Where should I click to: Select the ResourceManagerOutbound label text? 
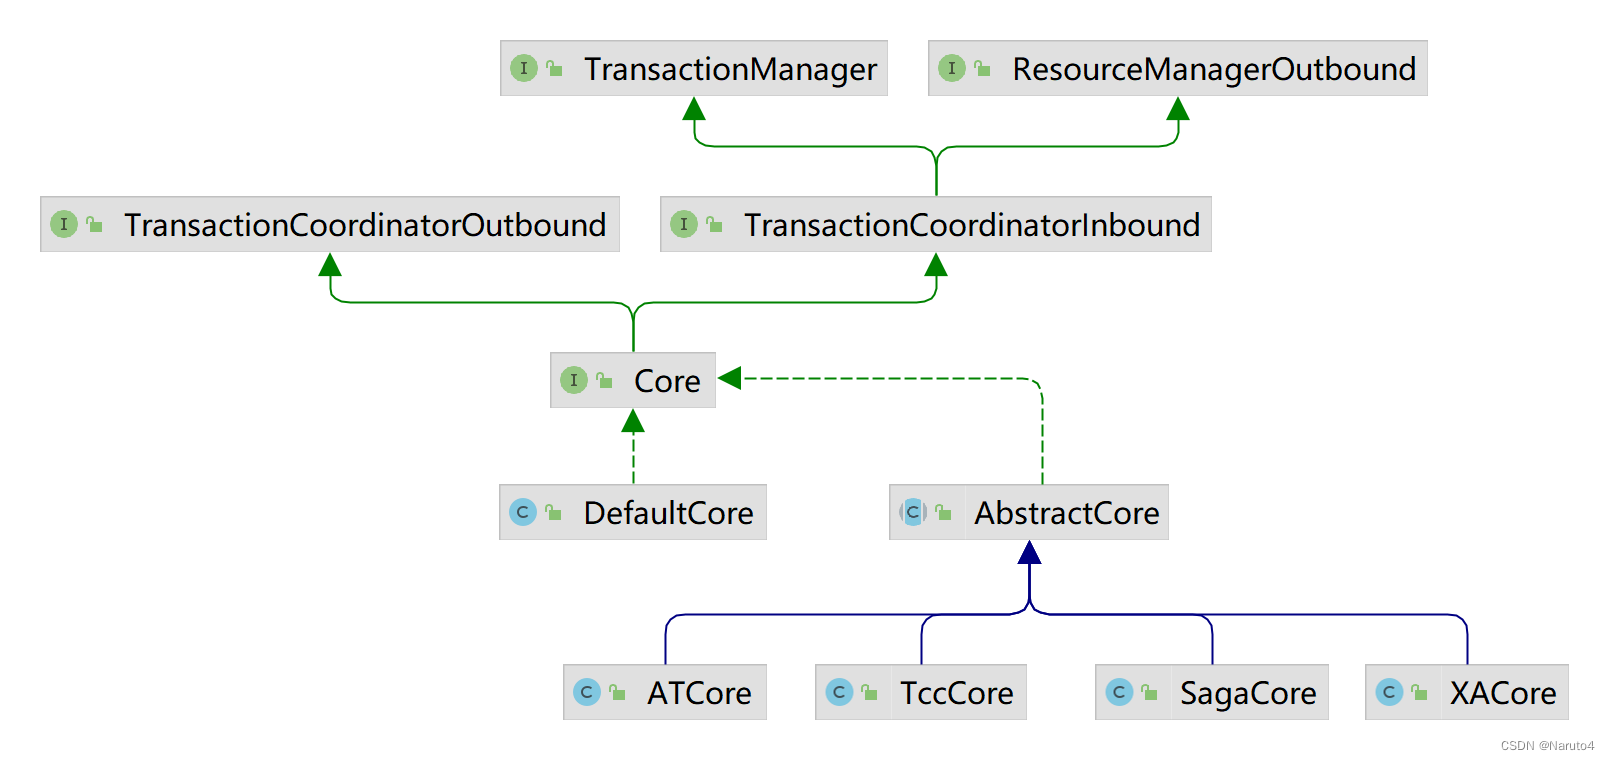click(x=1214, y=69)
